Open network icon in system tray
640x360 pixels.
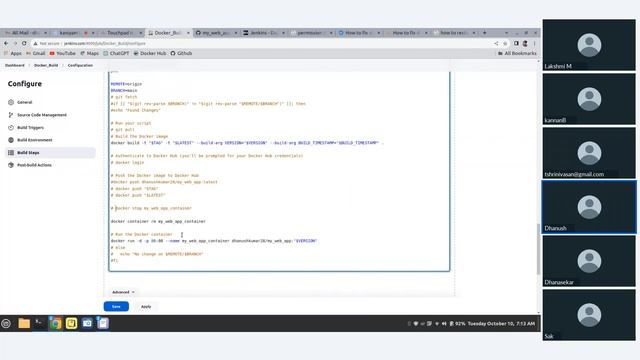tap(437, 324)
